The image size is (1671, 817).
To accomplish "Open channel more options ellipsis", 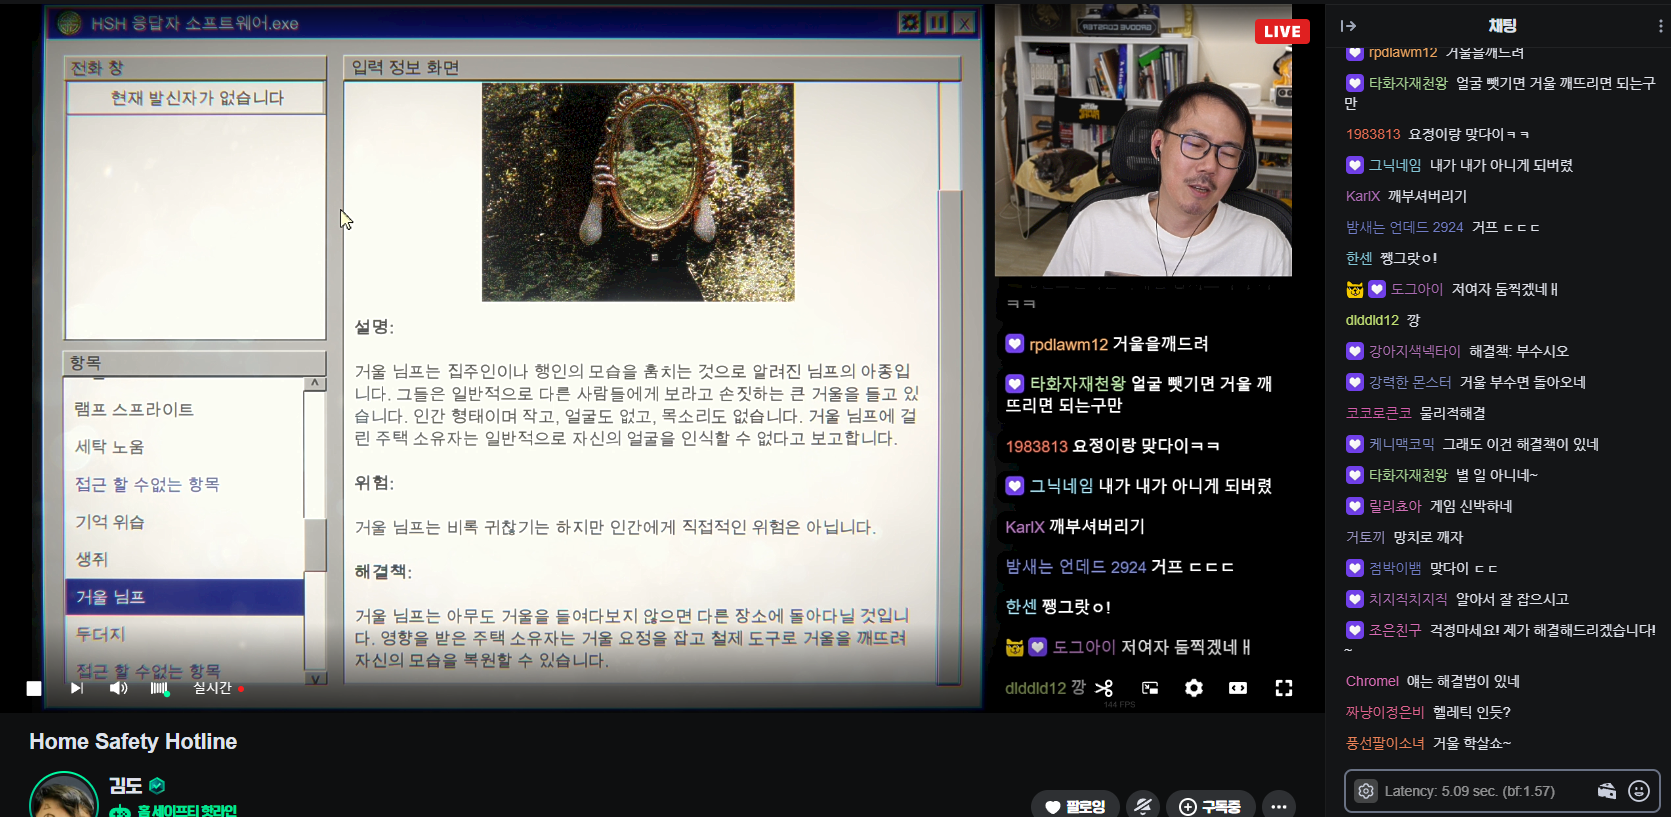I will tap(1279, 806).
